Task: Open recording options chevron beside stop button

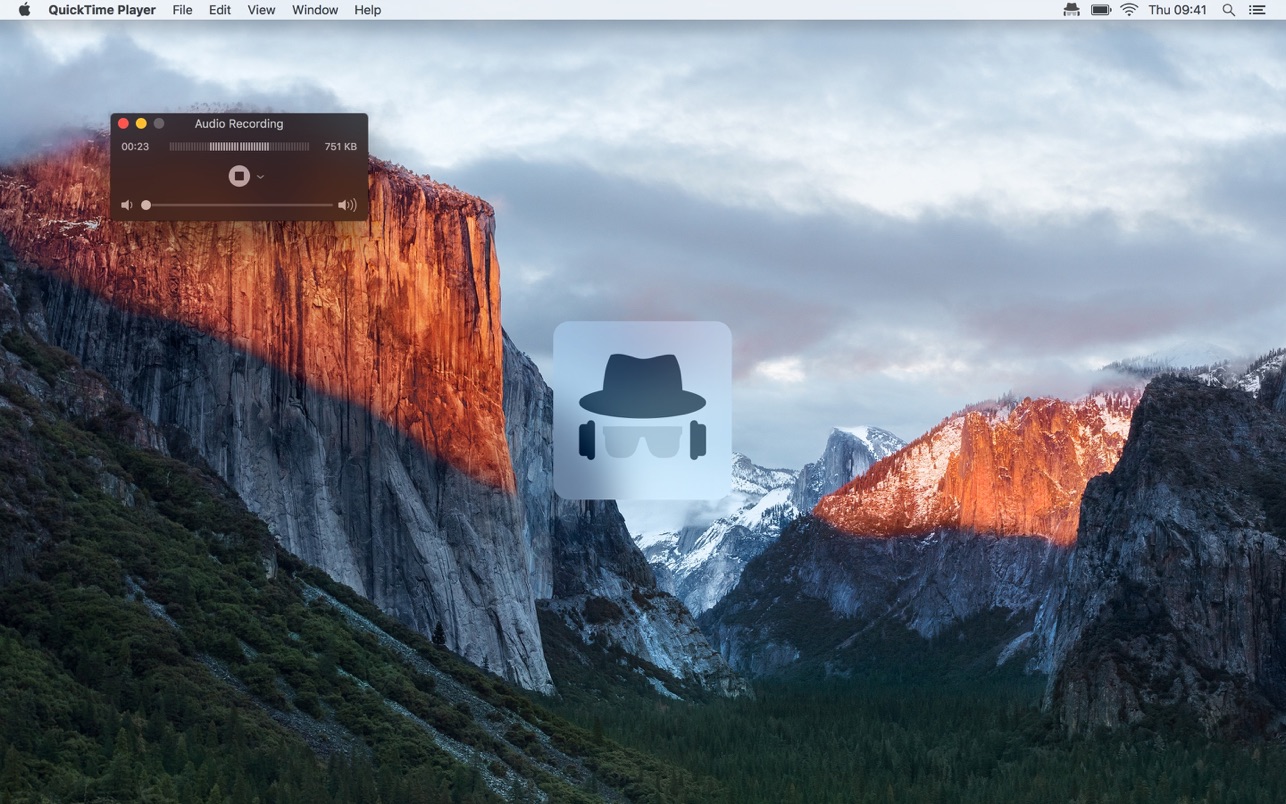Action: coord(260,177)
